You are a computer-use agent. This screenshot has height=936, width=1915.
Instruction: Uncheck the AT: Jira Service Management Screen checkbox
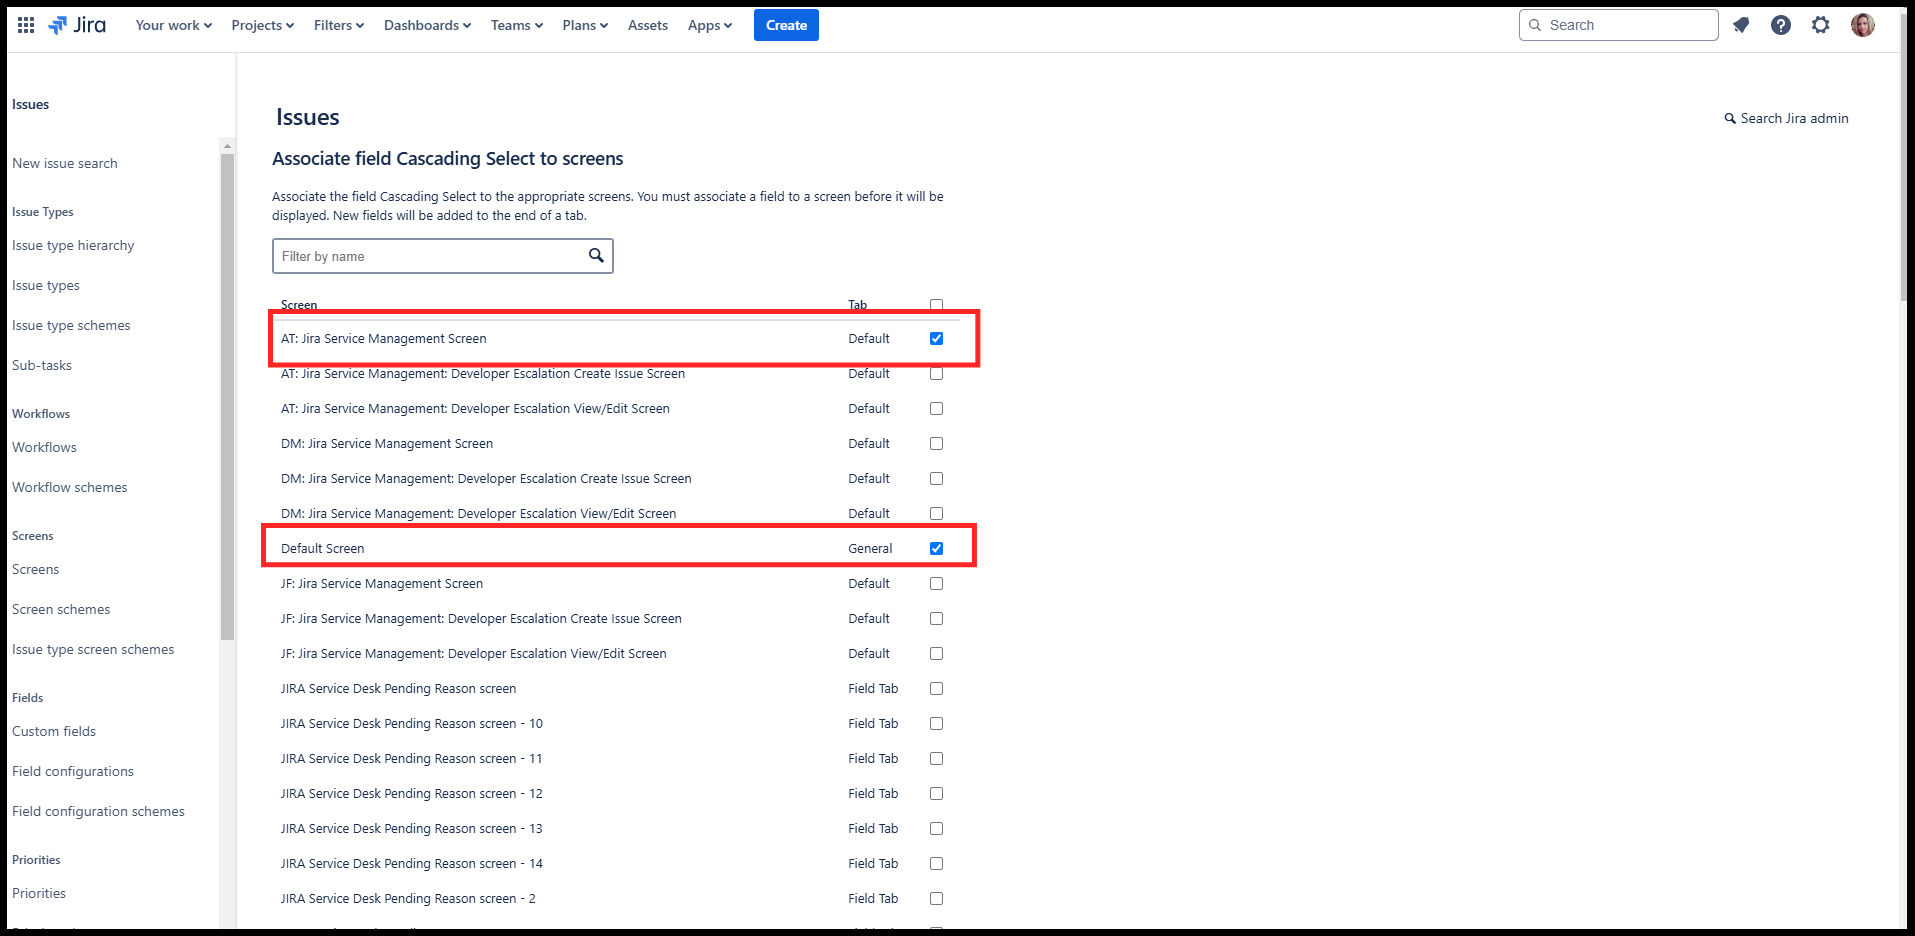pos(936,339)
